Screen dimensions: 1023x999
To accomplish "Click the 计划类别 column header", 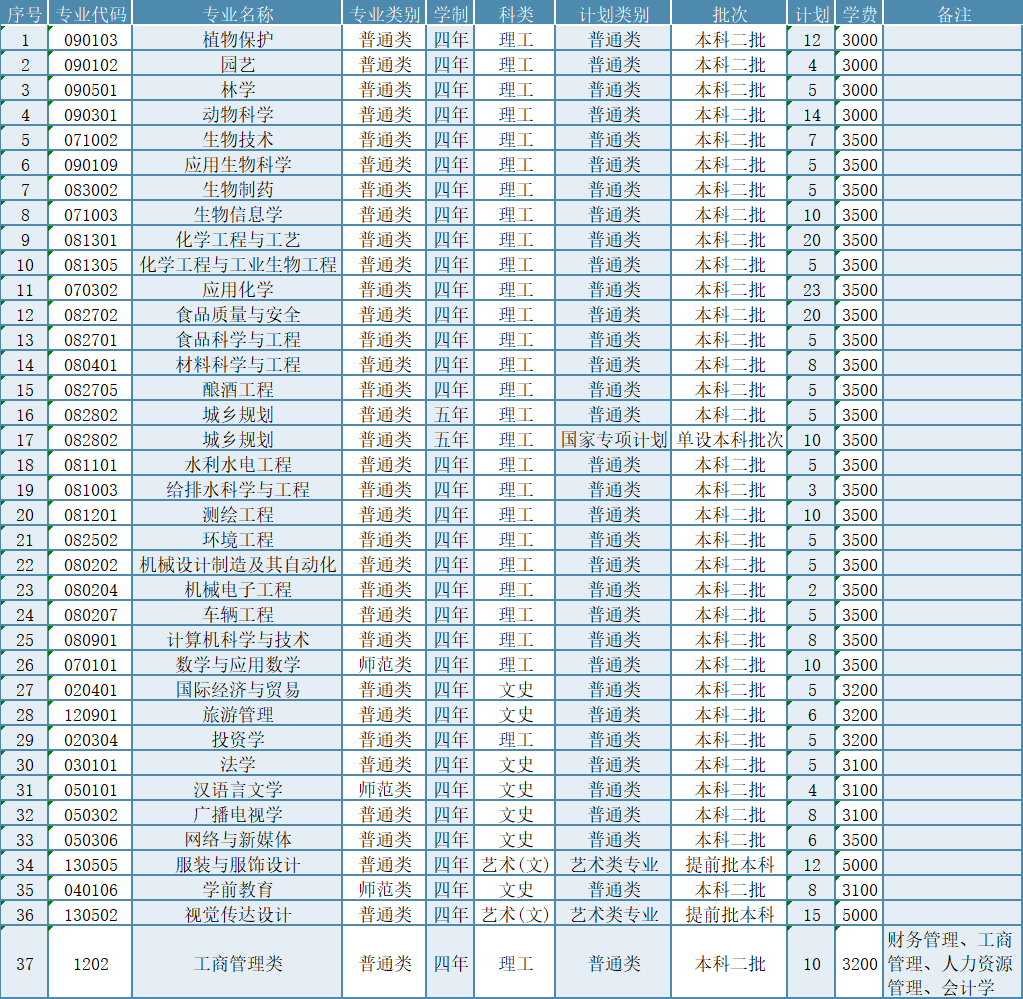I will [614, 13].
